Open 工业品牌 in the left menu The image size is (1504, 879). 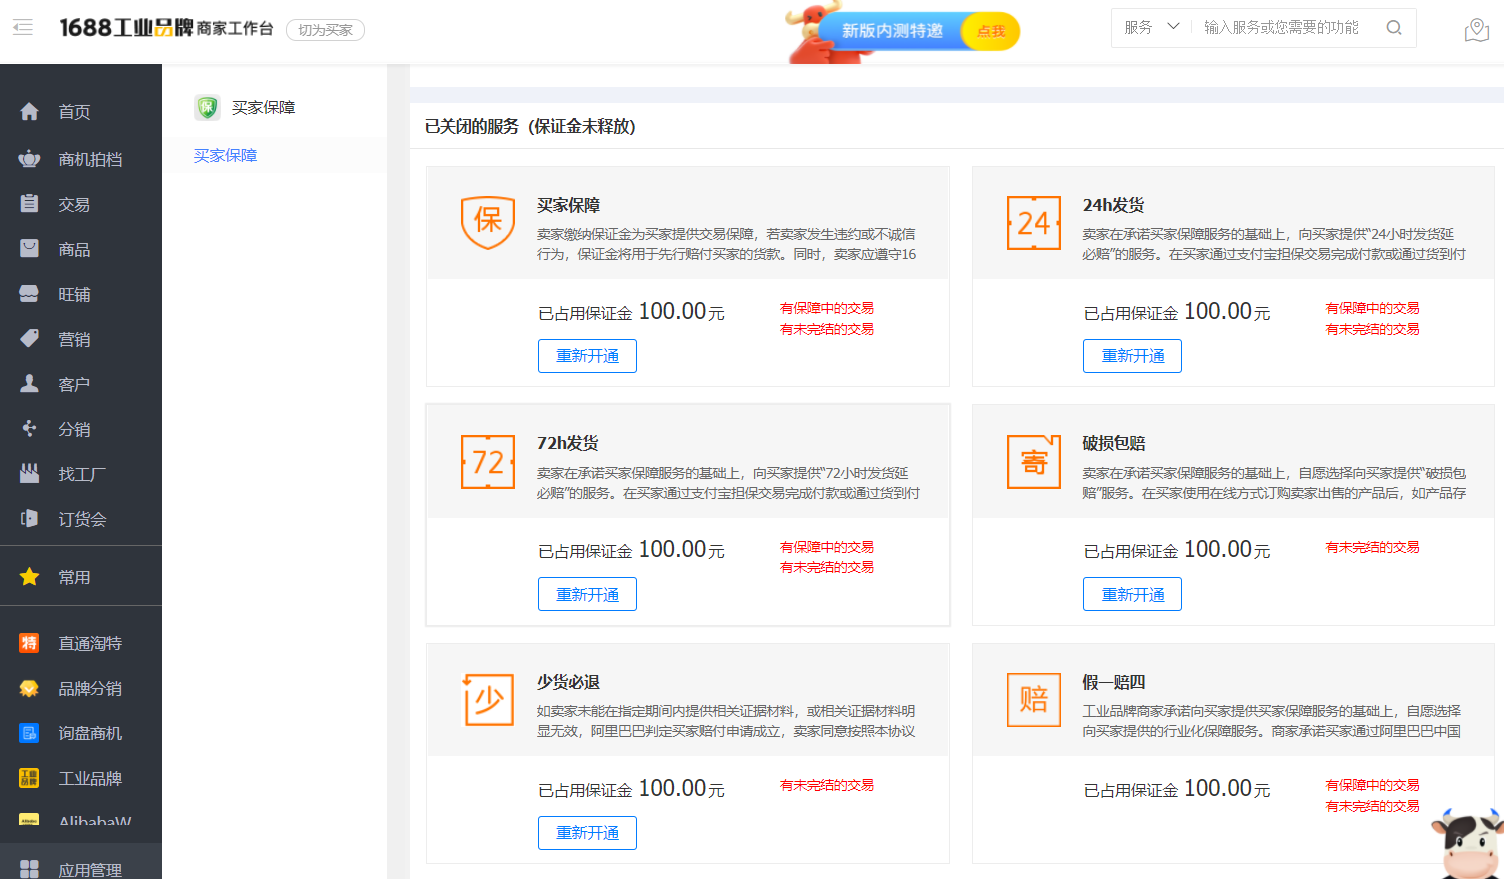pyautogui.click(x=90, y=778)
